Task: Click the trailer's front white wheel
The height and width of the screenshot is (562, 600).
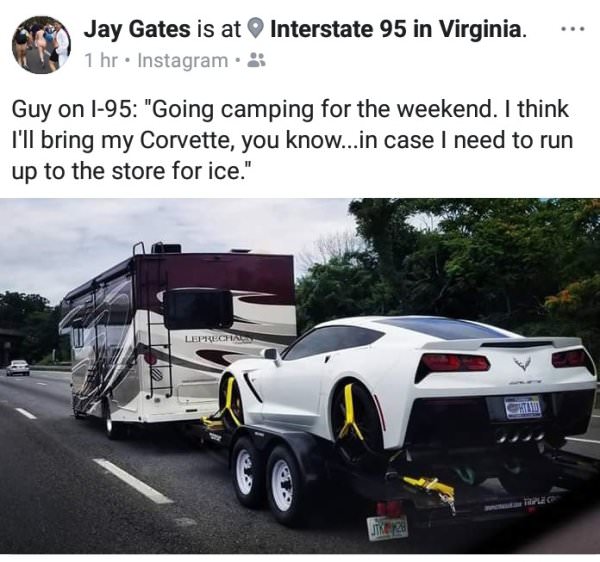Action: coord(244,473)
